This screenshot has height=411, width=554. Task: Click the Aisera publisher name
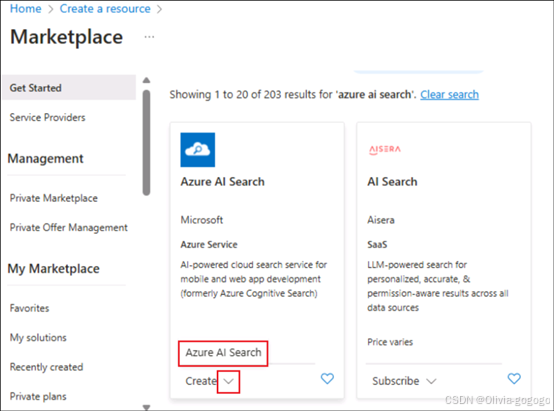381,220
